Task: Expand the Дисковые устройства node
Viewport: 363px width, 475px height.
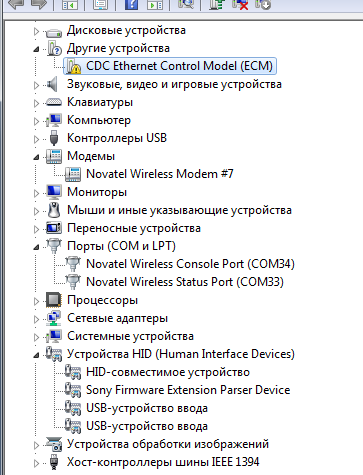Action: tap(36, 32)
